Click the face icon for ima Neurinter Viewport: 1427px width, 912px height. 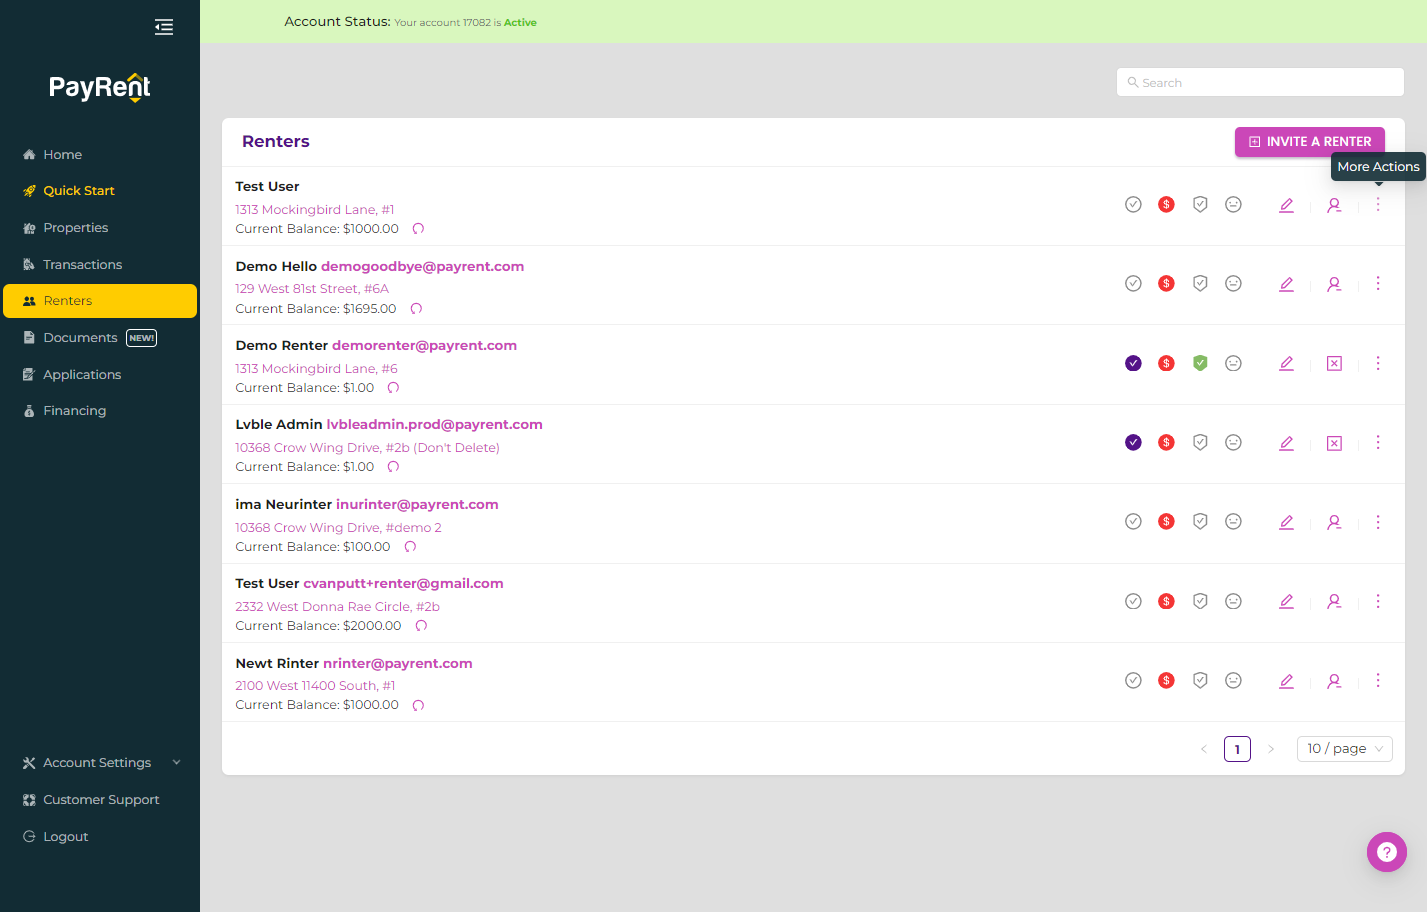[x=1233, y=522]
